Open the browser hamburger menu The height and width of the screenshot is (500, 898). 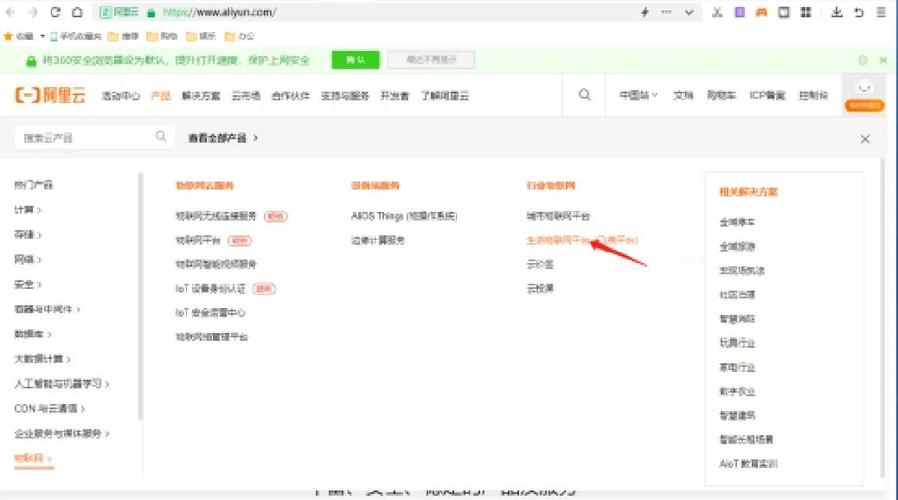[x=881, y=12]
